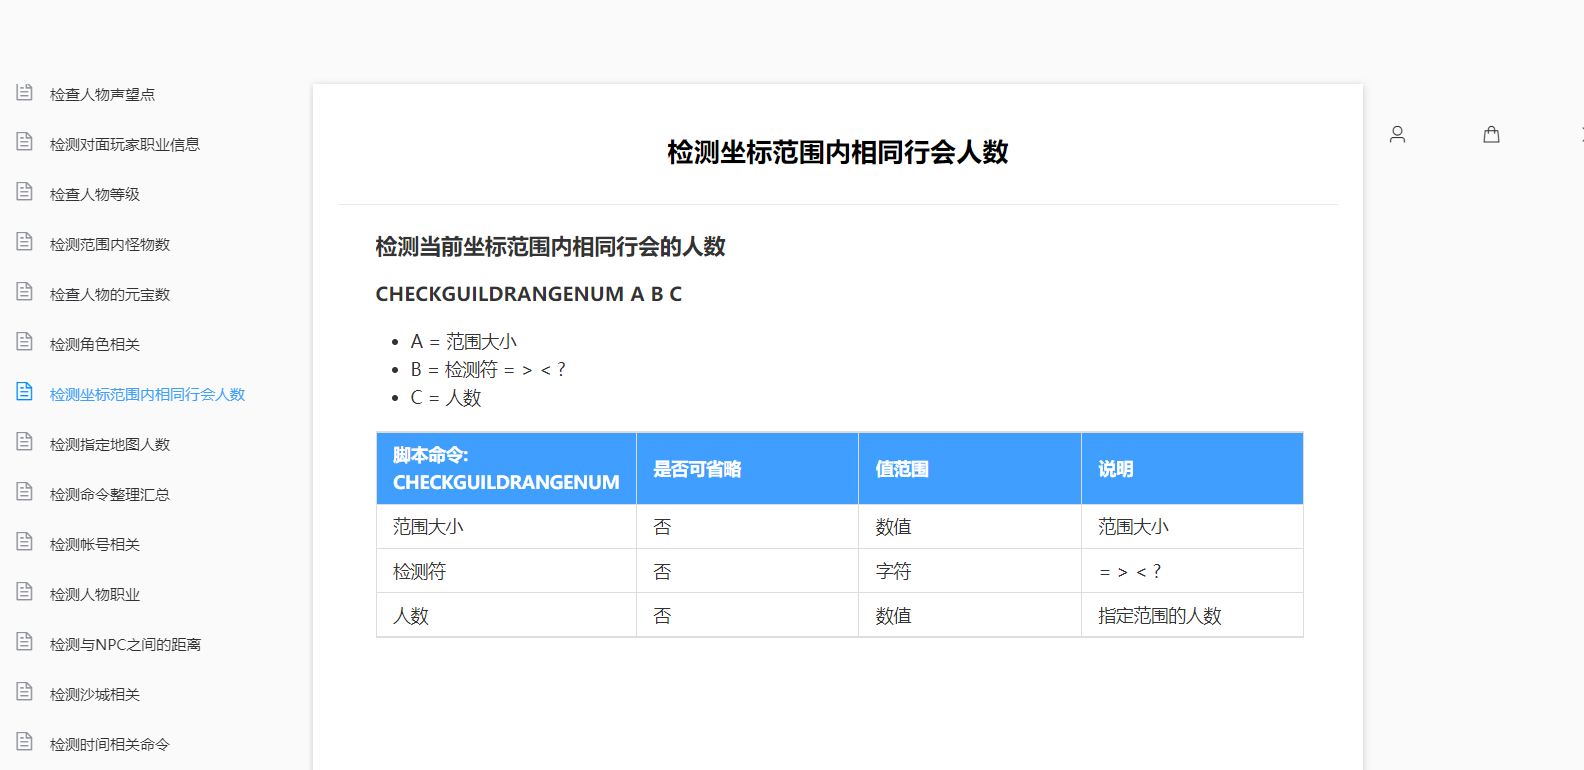Click highlighted document icon beside 检测坐标范围内相同行会人数

click(25, 392)
